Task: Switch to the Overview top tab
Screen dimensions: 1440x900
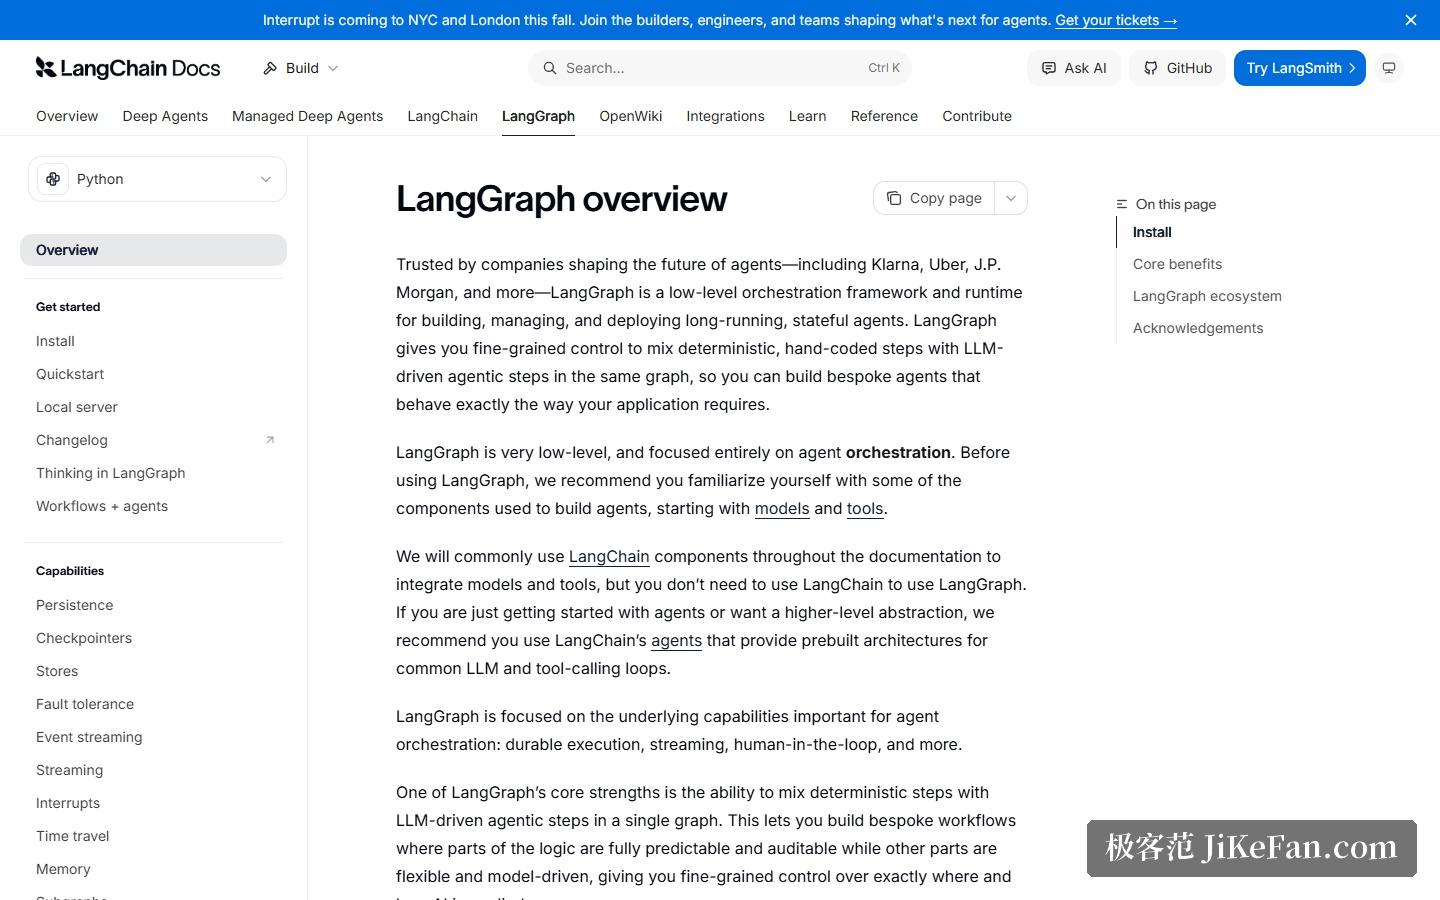Action: click(x=67, y=116)
